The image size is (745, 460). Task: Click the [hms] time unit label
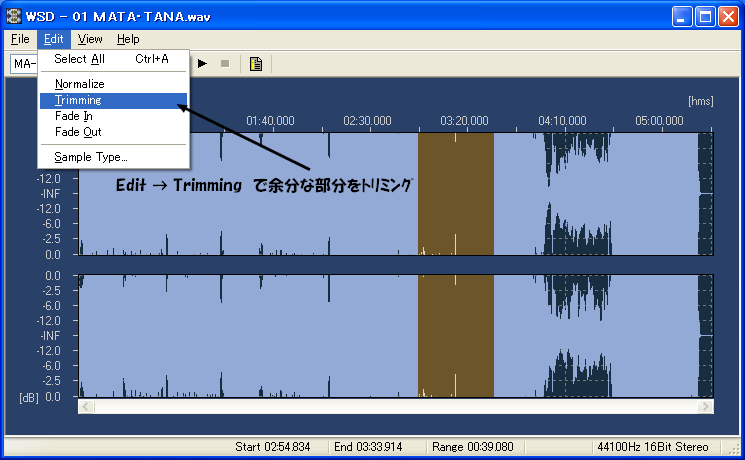click(701, 101)
